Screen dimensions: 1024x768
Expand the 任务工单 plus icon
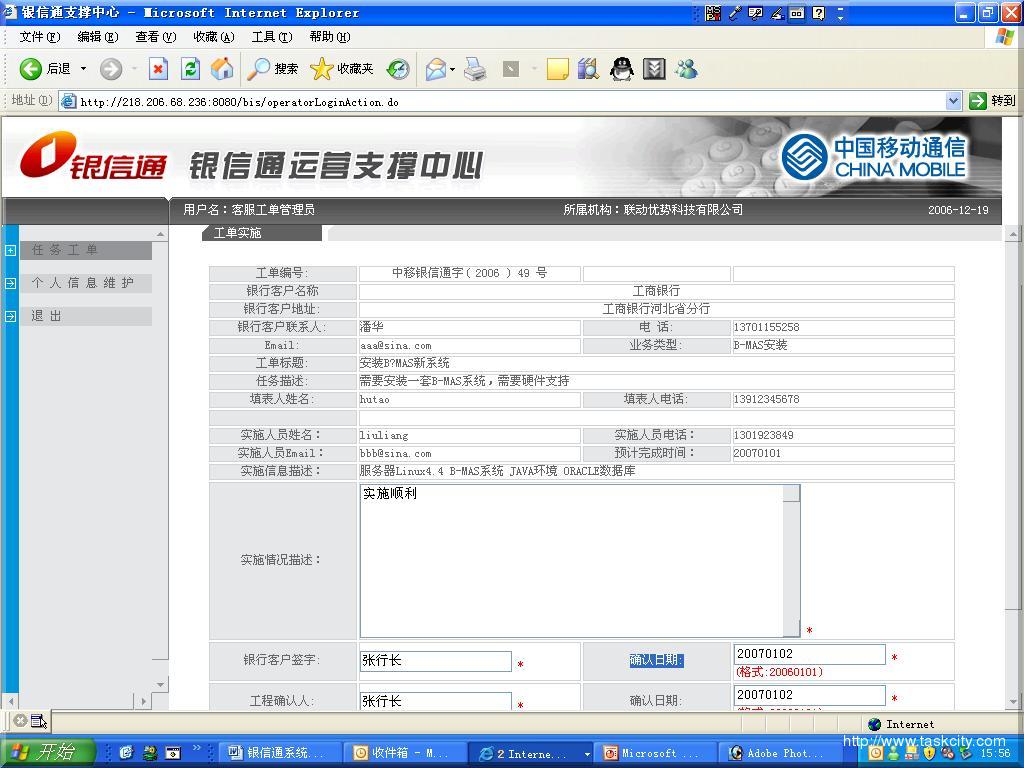(x=10, y=250)
